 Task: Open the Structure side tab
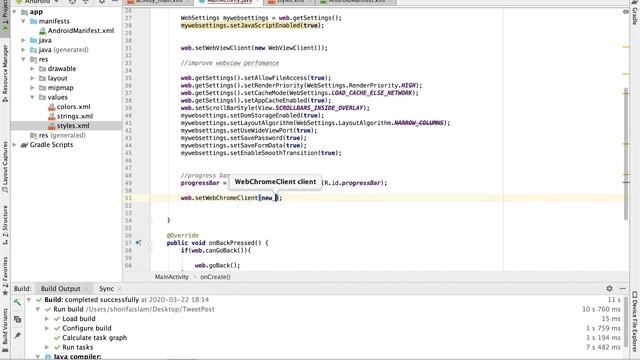coord(5,225)
